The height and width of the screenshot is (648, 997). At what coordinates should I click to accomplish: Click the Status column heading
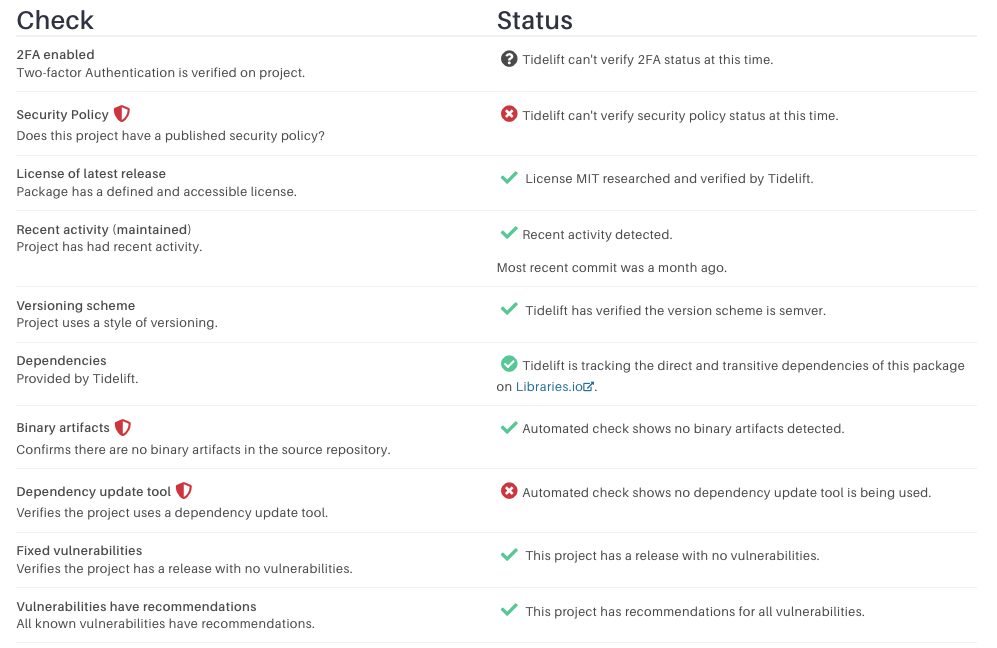(535, 20)
